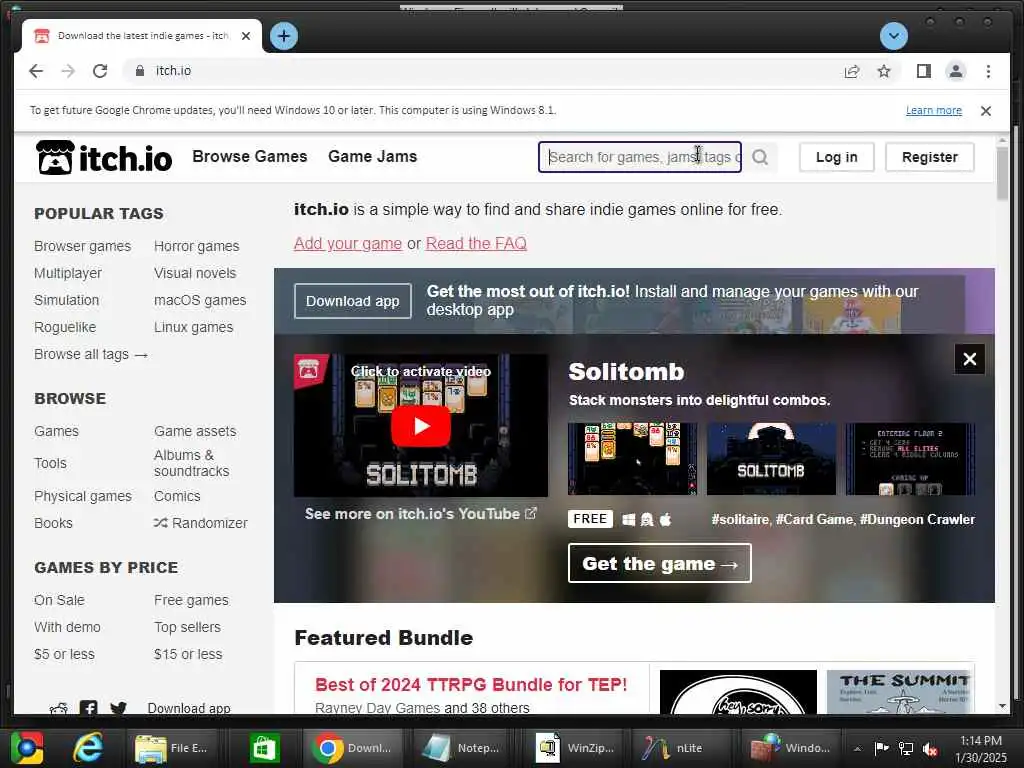The height and width of the screenshot is (768, 1024).
Task: Dismiss the Chrome update notification bar
Action: (985, 111)
